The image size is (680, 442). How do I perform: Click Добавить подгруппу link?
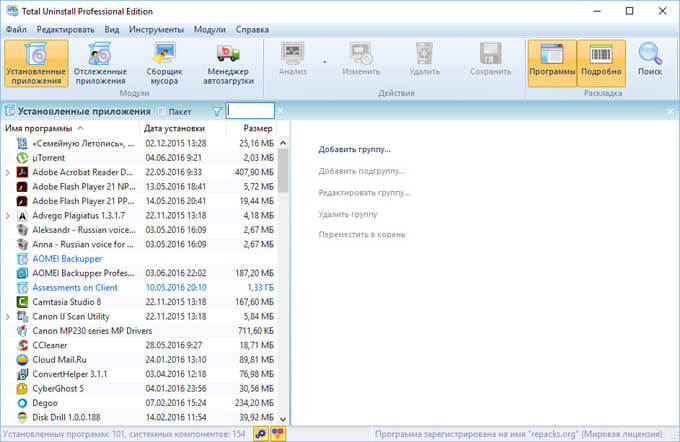(x=361, y=171)
